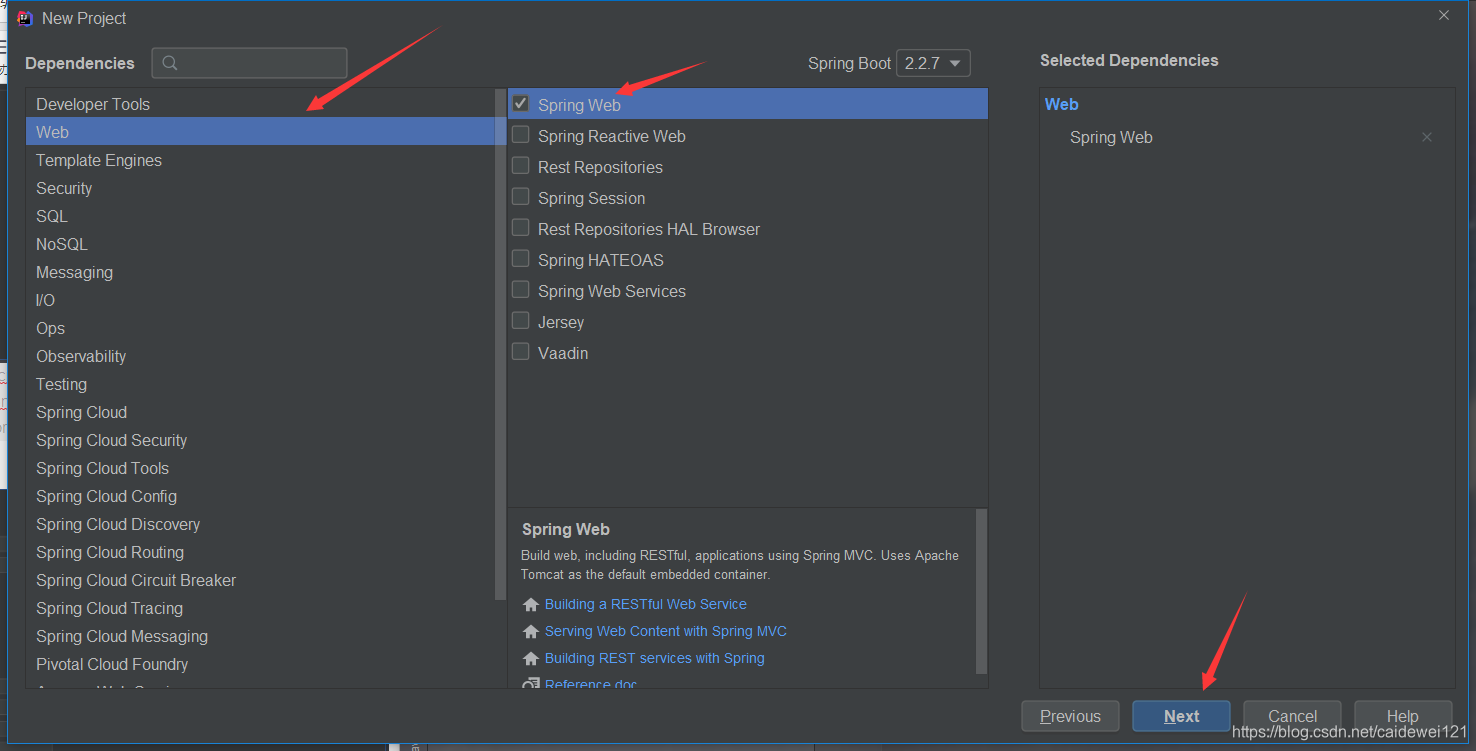
Task: Click the Reference doc icon
Action: (x=531, y=684)
